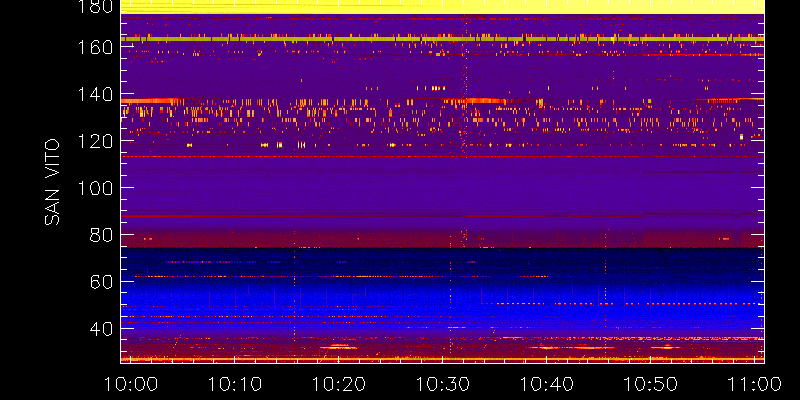Click the 120 frequency axis label
This screenshot has height=400, width=800.
tap(94, 141)
